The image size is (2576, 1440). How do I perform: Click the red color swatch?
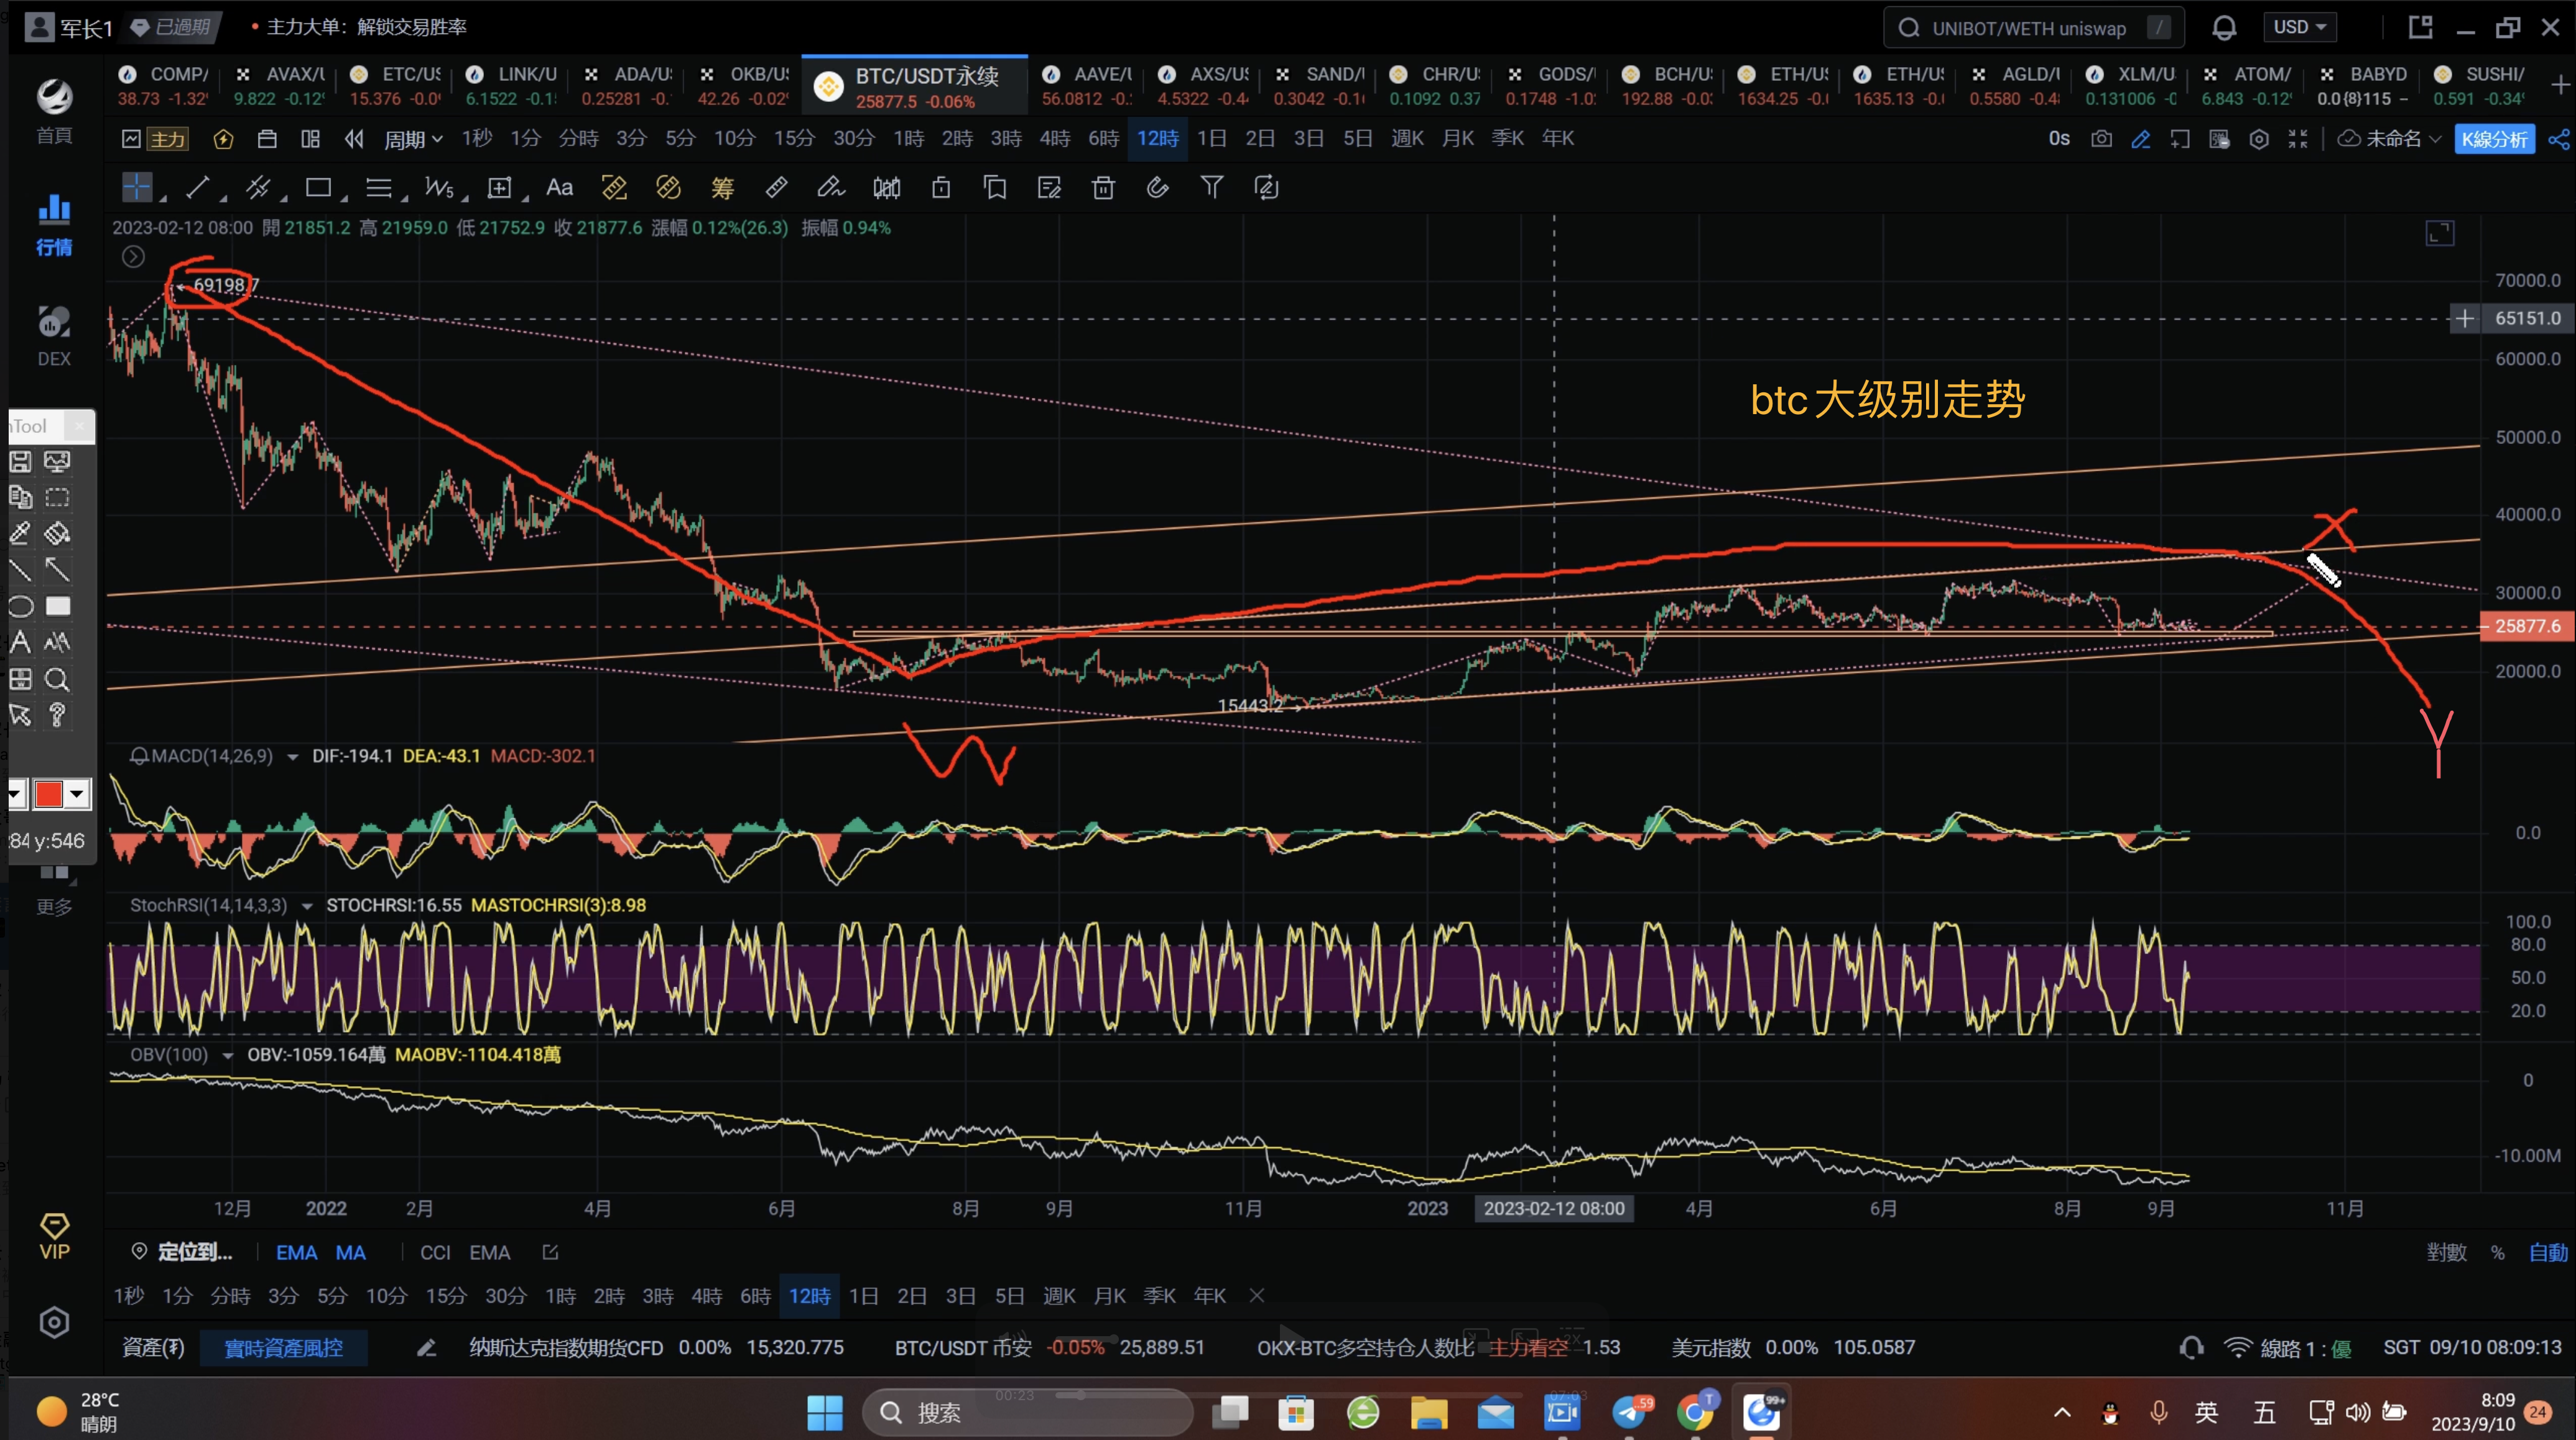click(x=48, y=794)
